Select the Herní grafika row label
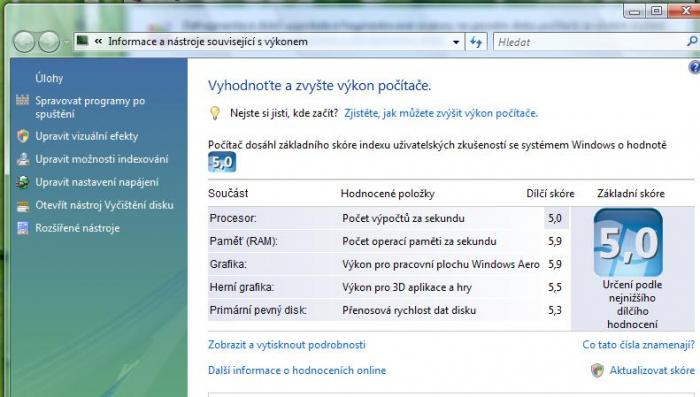This screenshot has width=700, height=397. (242, 287)
